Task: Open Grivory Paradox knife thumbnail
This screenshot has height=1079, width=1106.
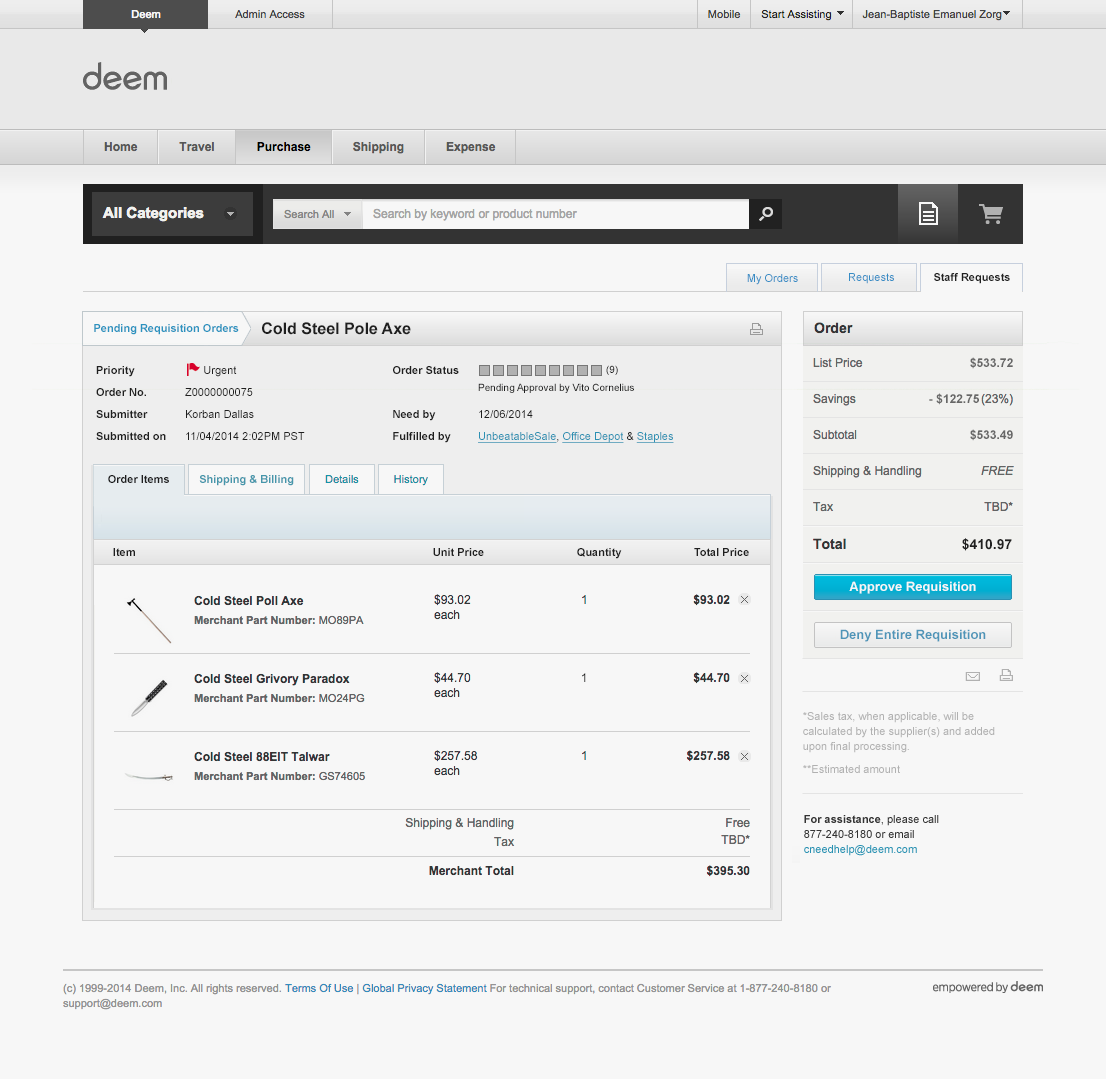Action: [x=149, y=697]
